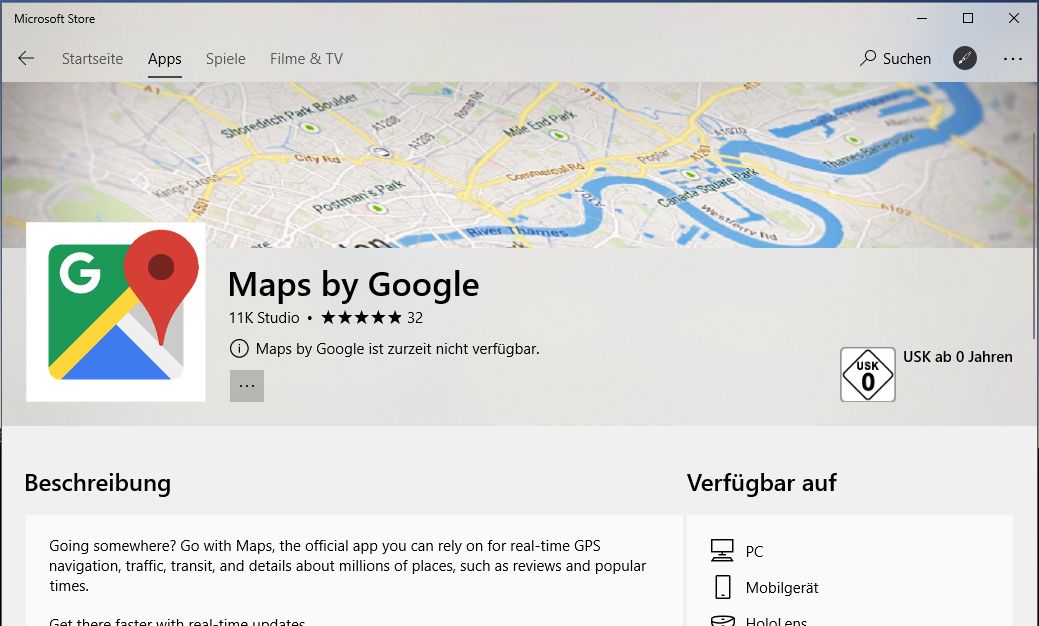Open the Store more options menu

pos(1012,59)
